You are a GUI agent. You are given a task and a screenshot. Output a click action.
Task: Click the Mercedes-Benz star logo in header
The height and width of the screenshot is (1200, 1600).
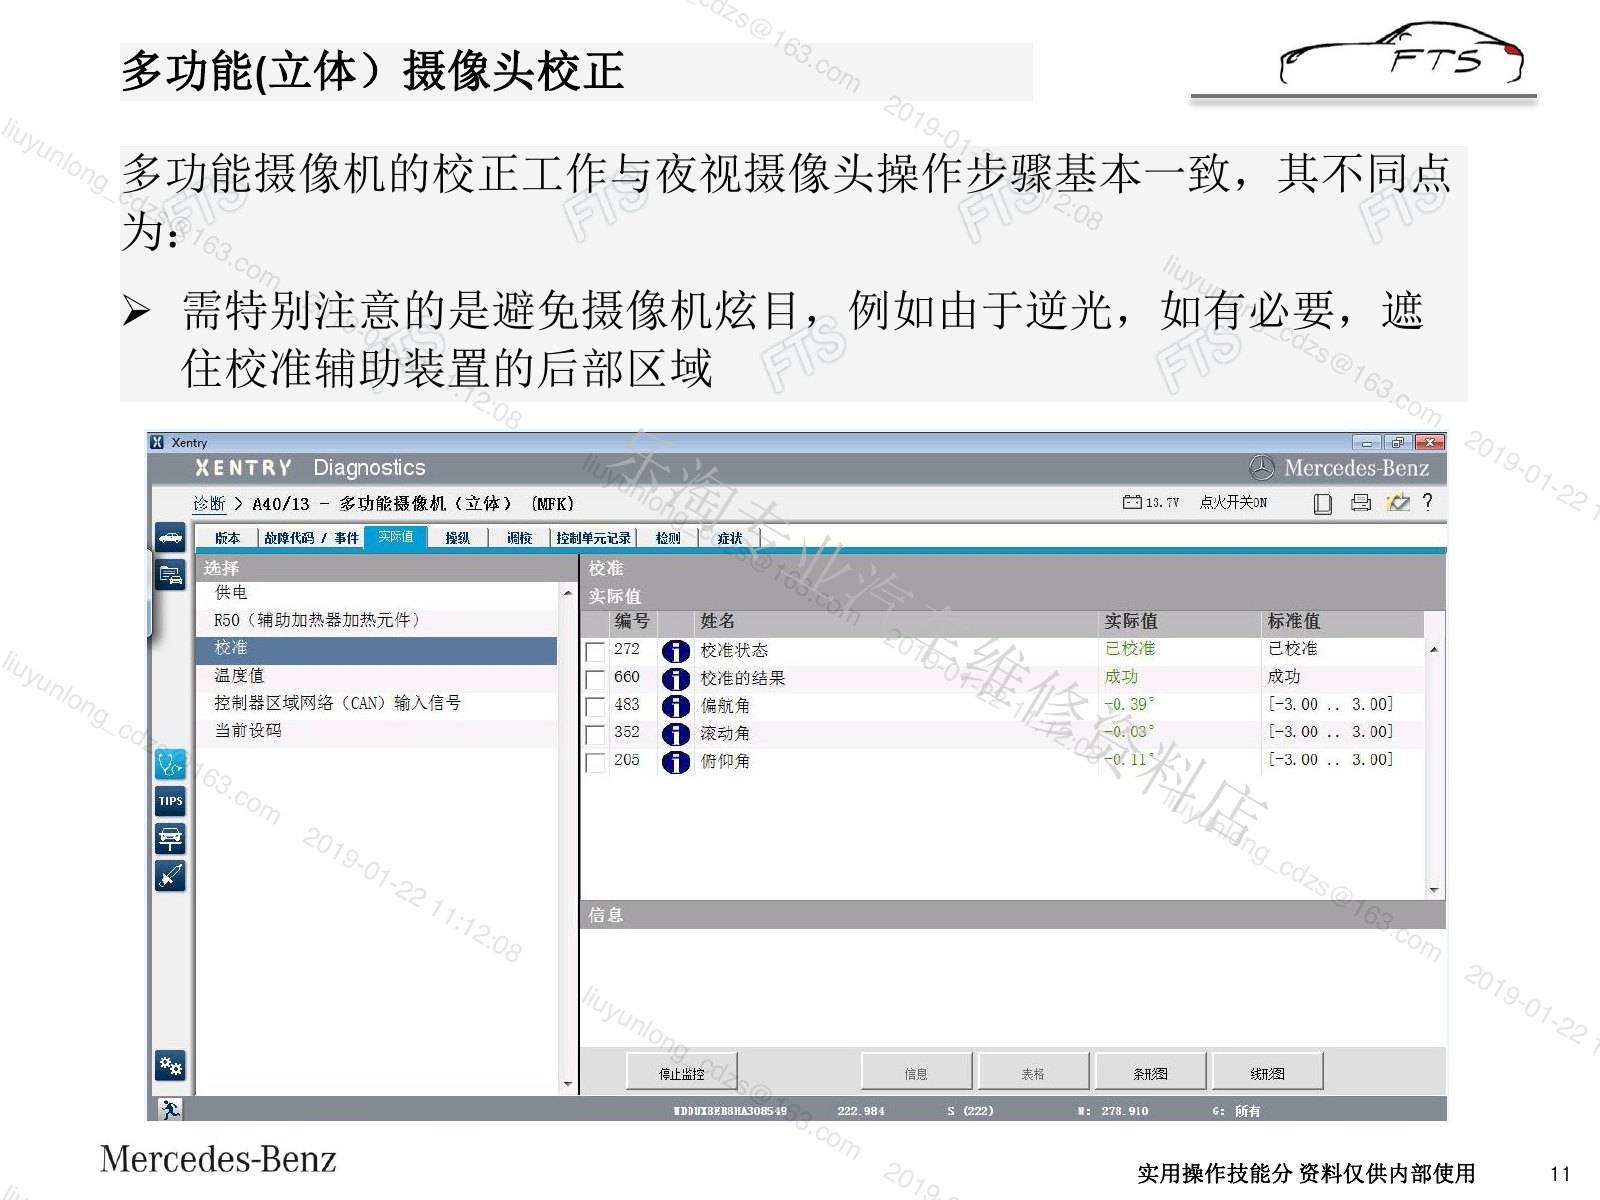[1262, 468]
